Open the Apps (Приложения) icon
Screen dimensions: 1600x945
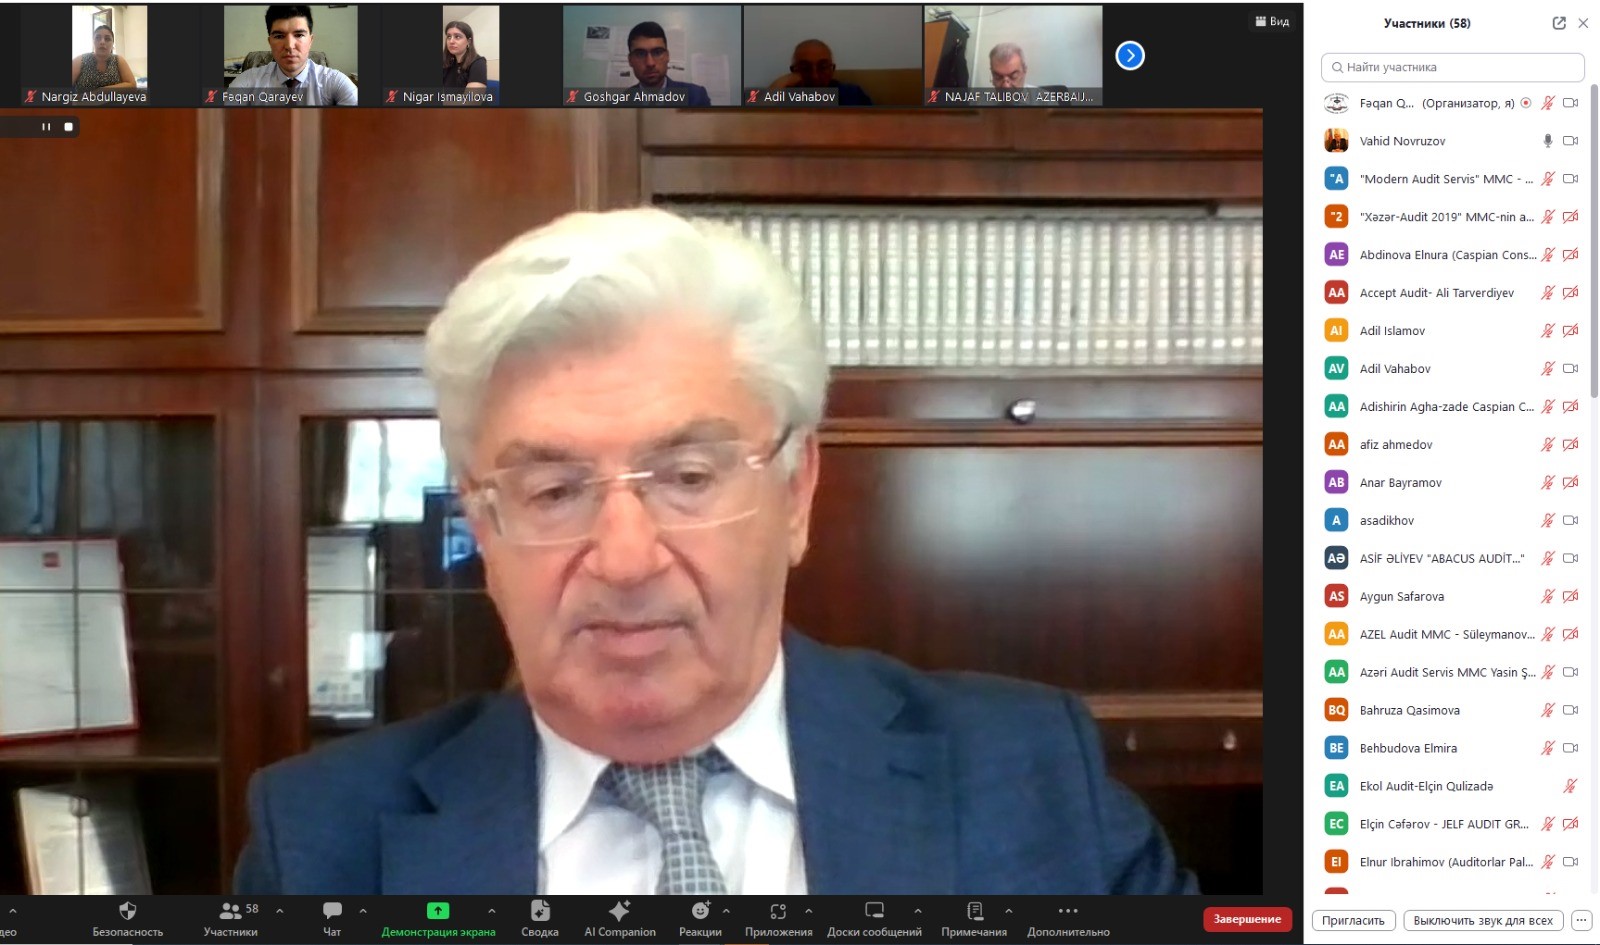pyautogui.click(x=778, y=911)
